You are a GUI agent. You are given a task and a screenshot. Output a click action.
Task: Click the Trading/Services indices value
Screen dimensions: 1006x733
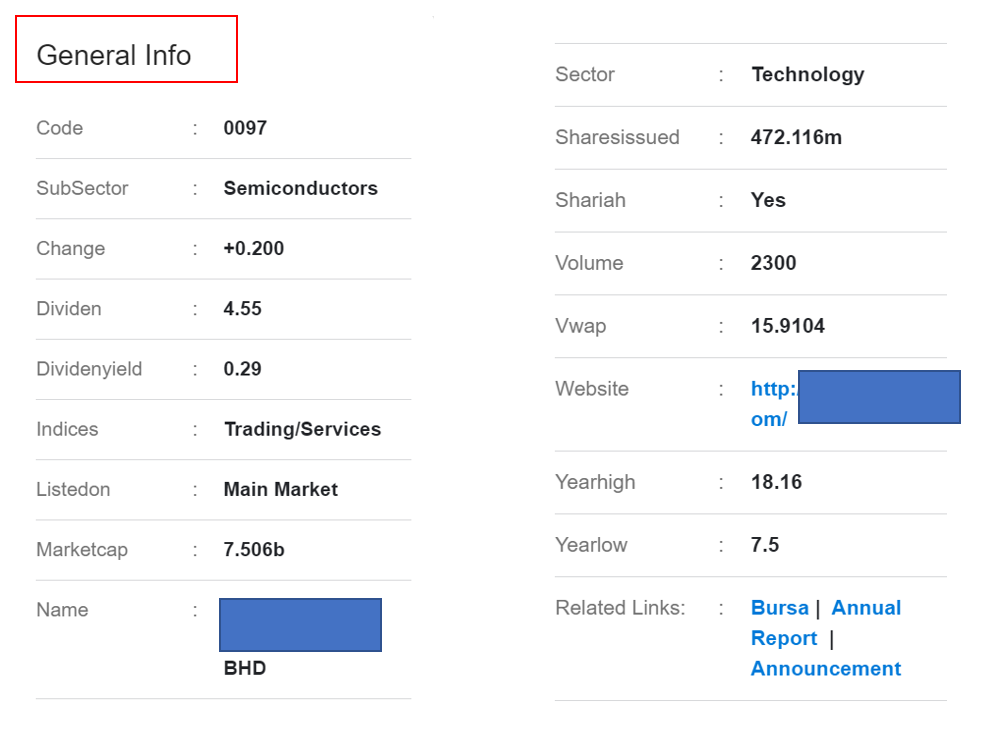[x=302, y=429]
